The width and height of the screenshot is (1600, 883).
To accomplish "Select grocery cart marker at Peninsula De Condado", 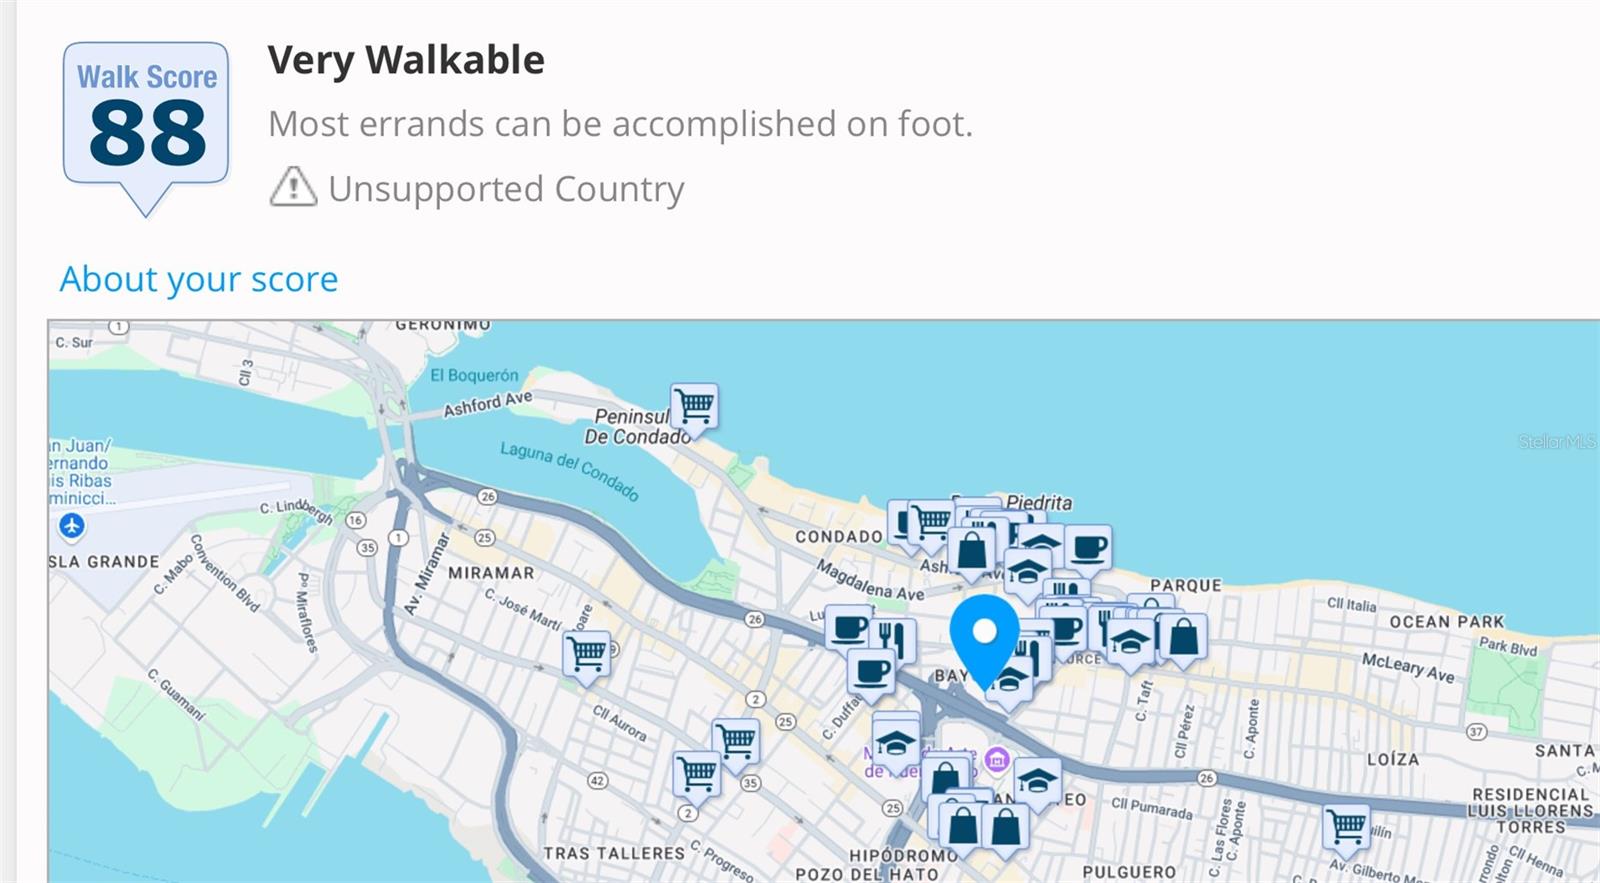I will click(694, 406).
